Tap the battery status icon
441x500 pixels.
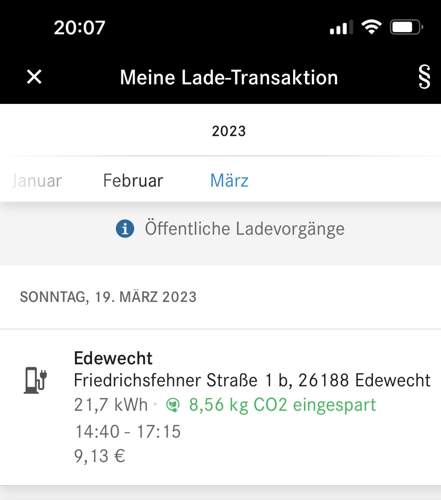pos(406,27)
